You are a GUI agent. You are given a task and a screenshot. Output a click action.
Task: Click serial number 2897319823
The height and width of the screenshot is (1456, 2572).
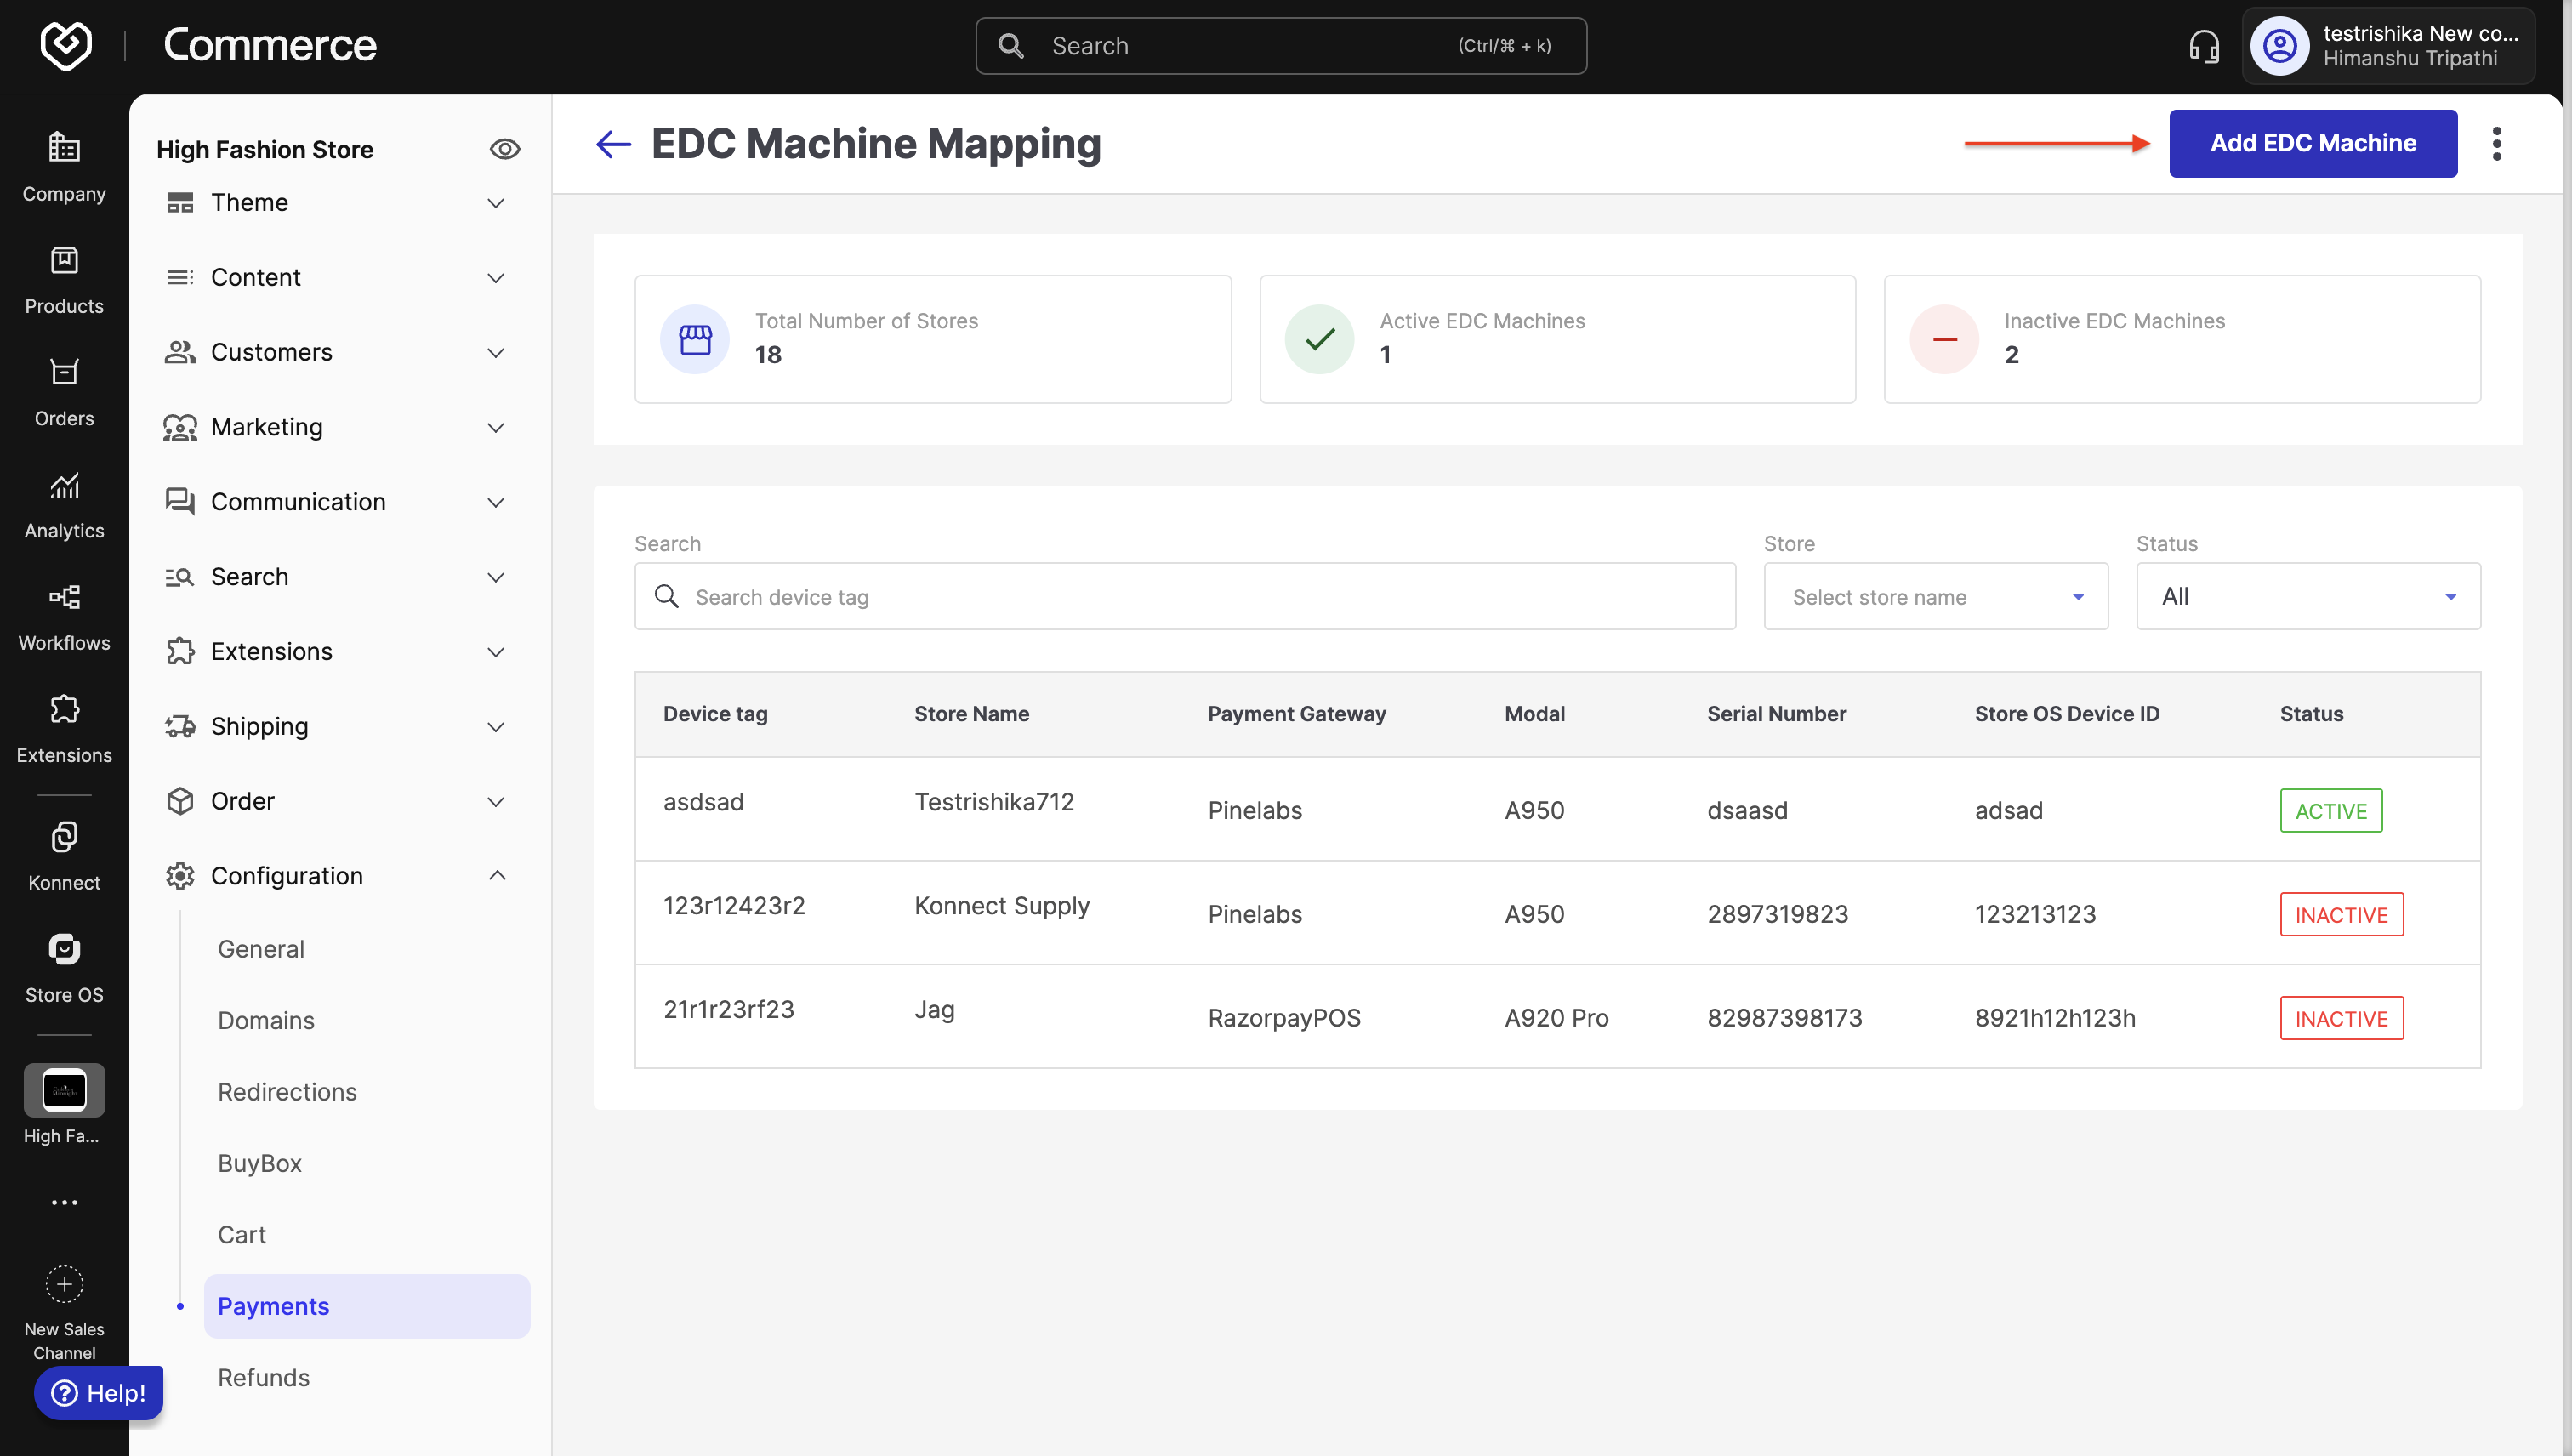1777,914
